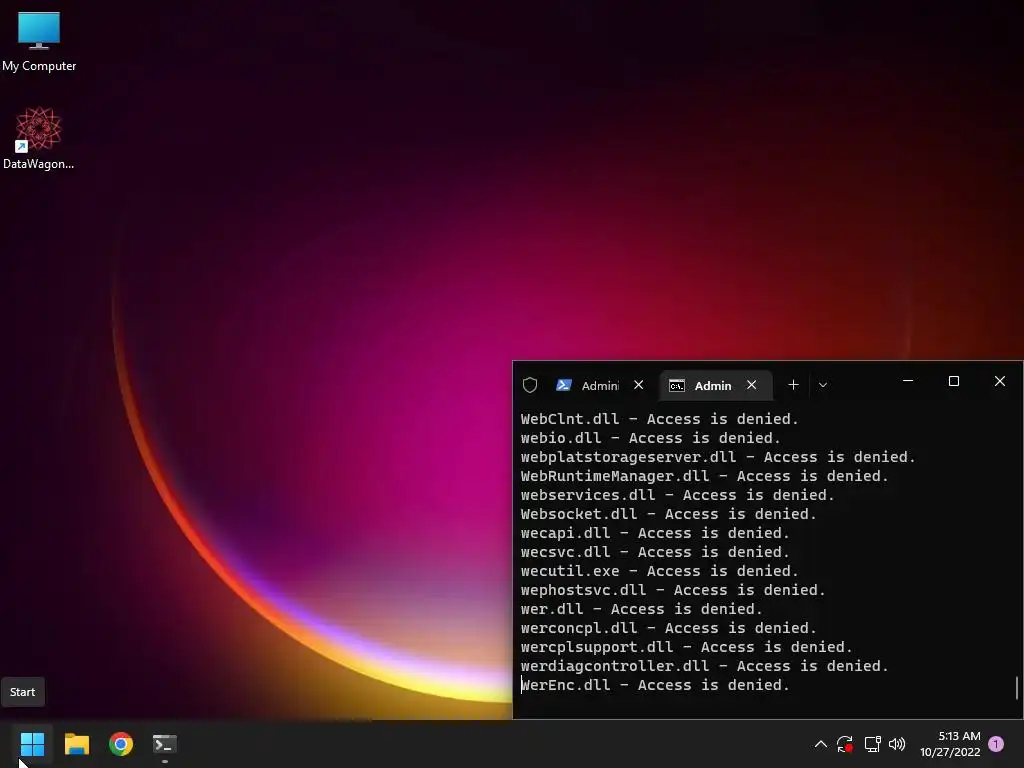Minimize the Terminal window
The image size is (1024, 768).
[908, 381]
